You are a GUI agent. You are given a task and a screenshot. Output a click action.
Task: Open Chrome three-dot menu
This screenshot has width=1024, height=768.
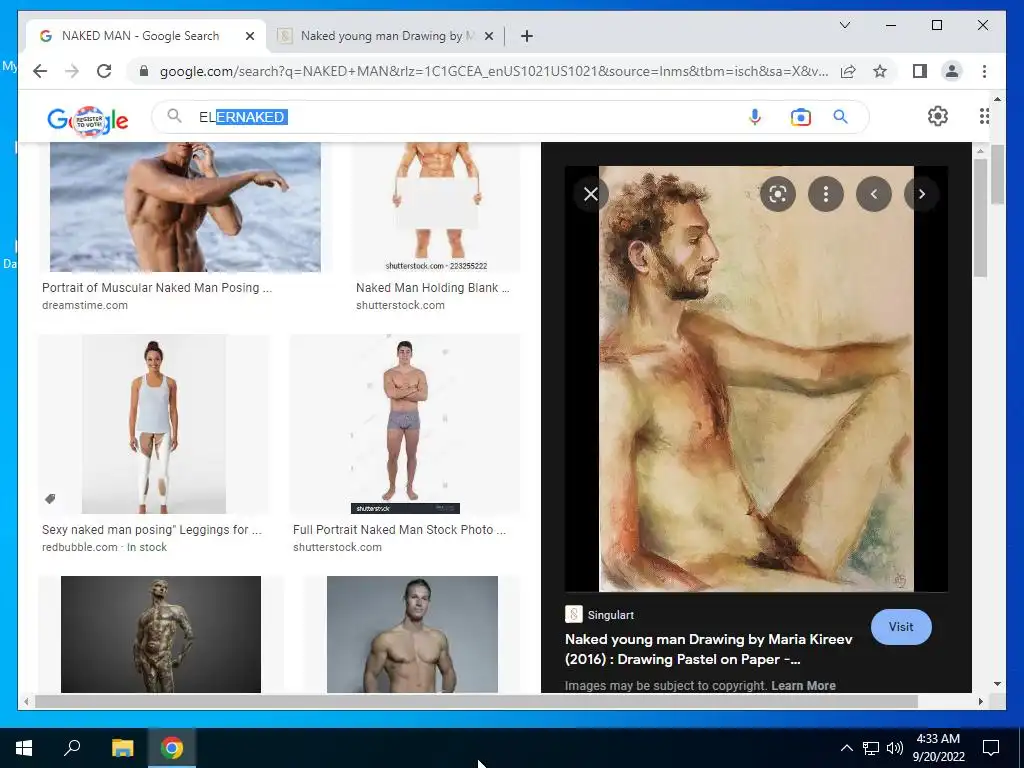click(984, 71)
